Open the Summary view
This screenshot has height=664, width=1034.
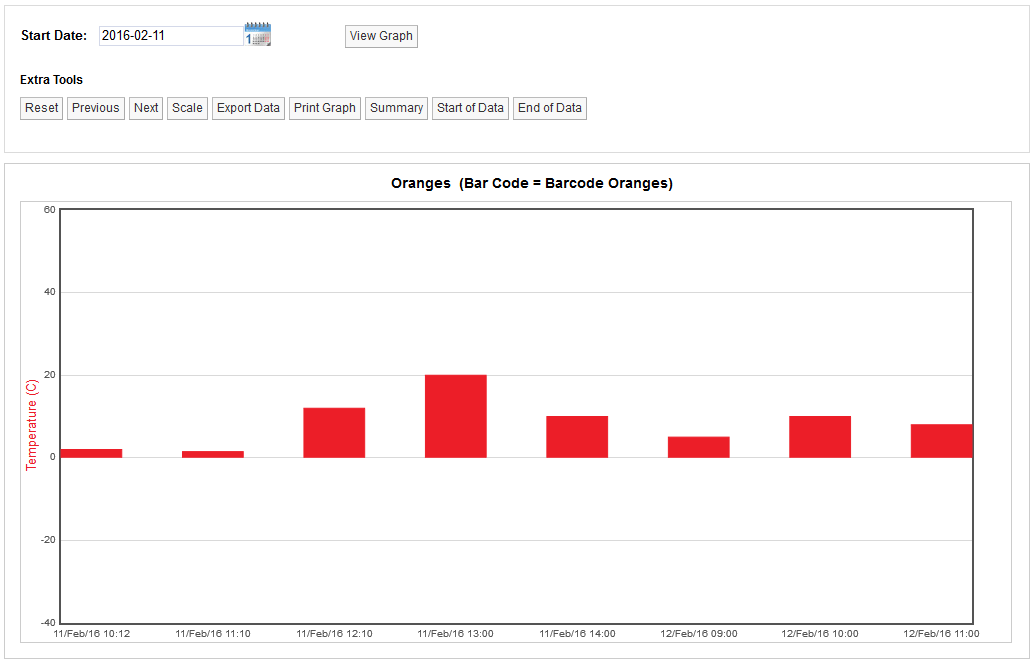[x=396, y=108]
